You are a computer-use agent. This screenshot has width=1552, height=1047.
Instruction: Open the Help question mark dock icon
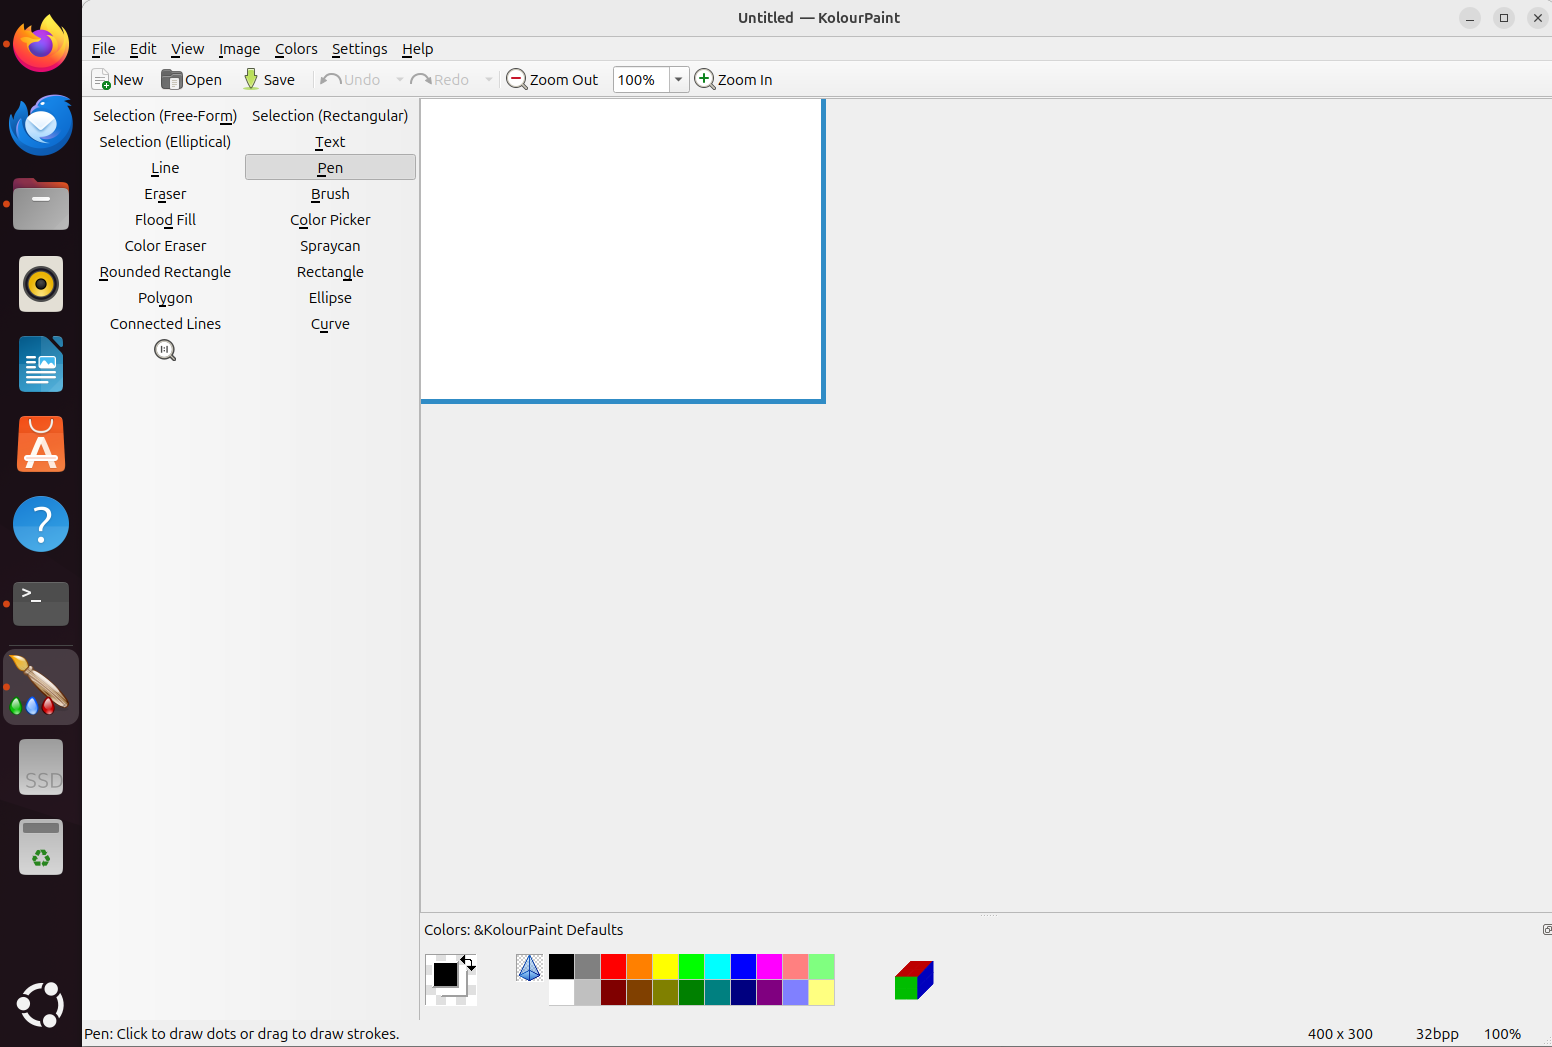coord(41,524)
